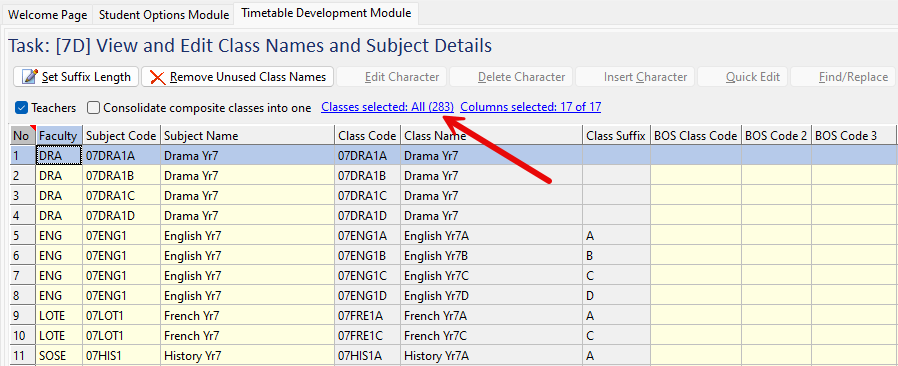Click class suffix D in row 8
The width and height of the screenshot is (898, 366).
tap(616, 296)
